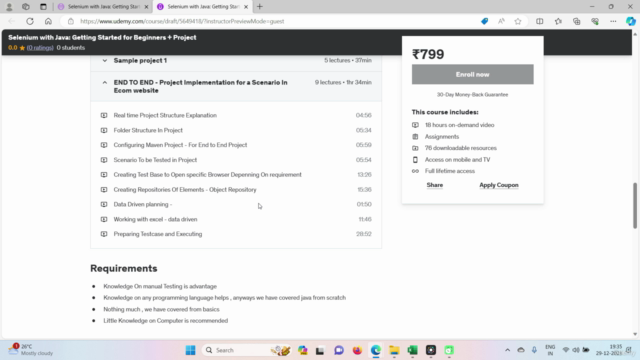Open the taskbar clock and date
This screenshot has height=360, width=640.
pos(609,350)
